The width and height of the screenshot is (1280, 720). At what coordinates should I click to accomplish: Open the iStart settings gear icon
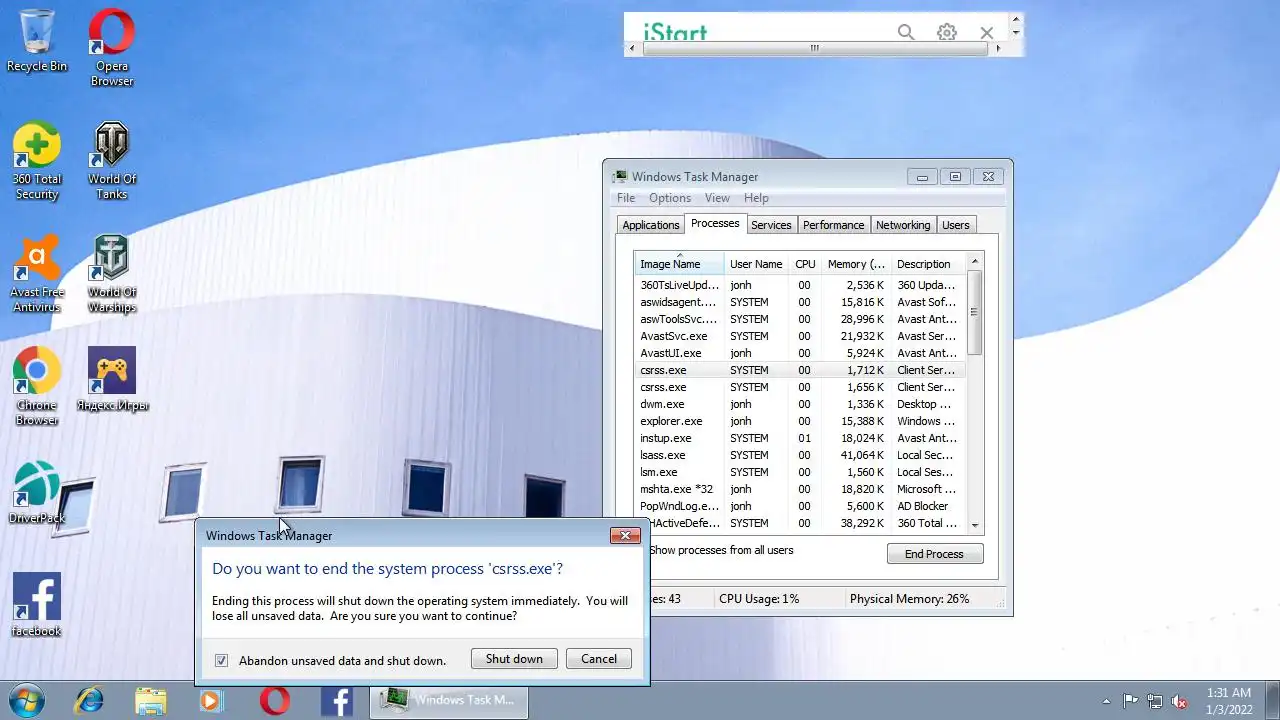[947, 33]
